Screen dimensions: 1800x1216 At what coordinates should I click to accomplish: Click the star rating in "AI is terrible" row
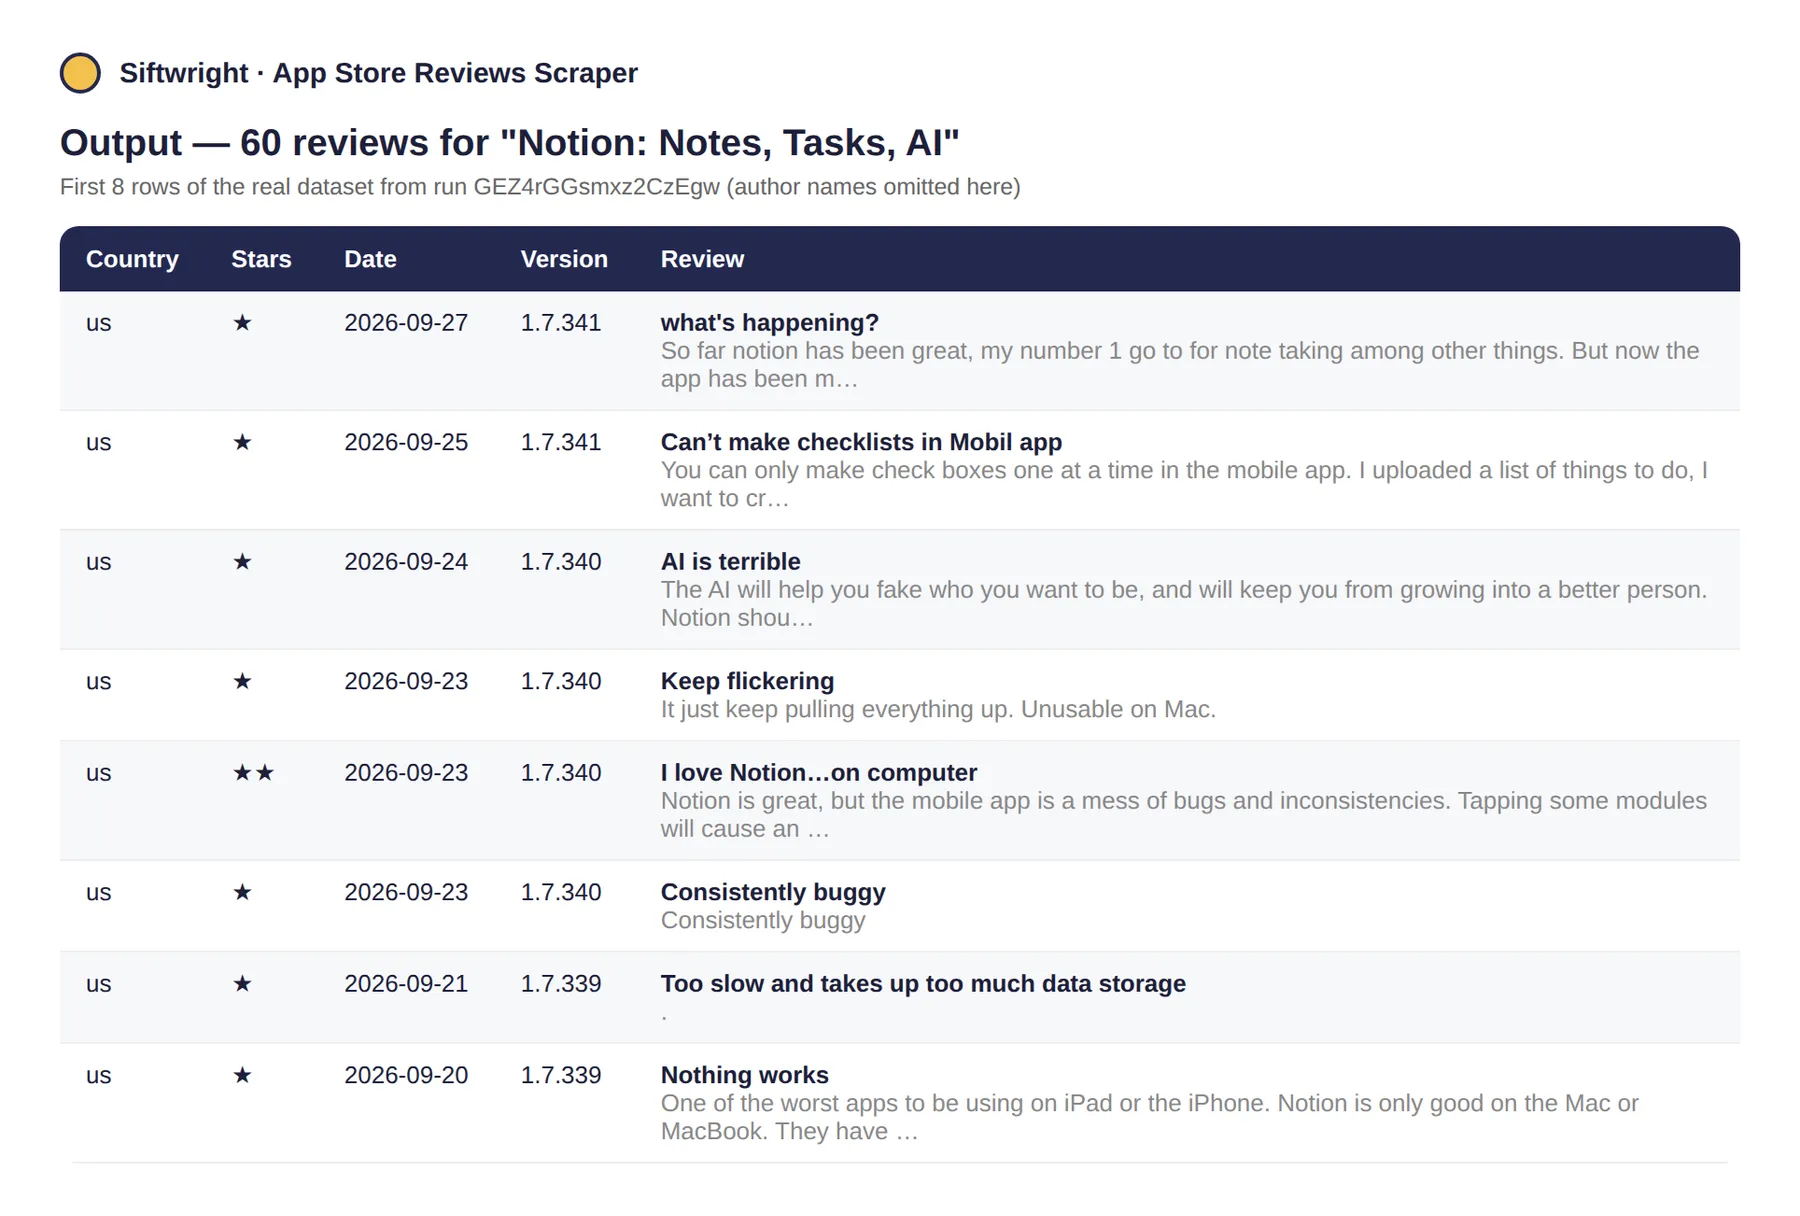point(242,562)
